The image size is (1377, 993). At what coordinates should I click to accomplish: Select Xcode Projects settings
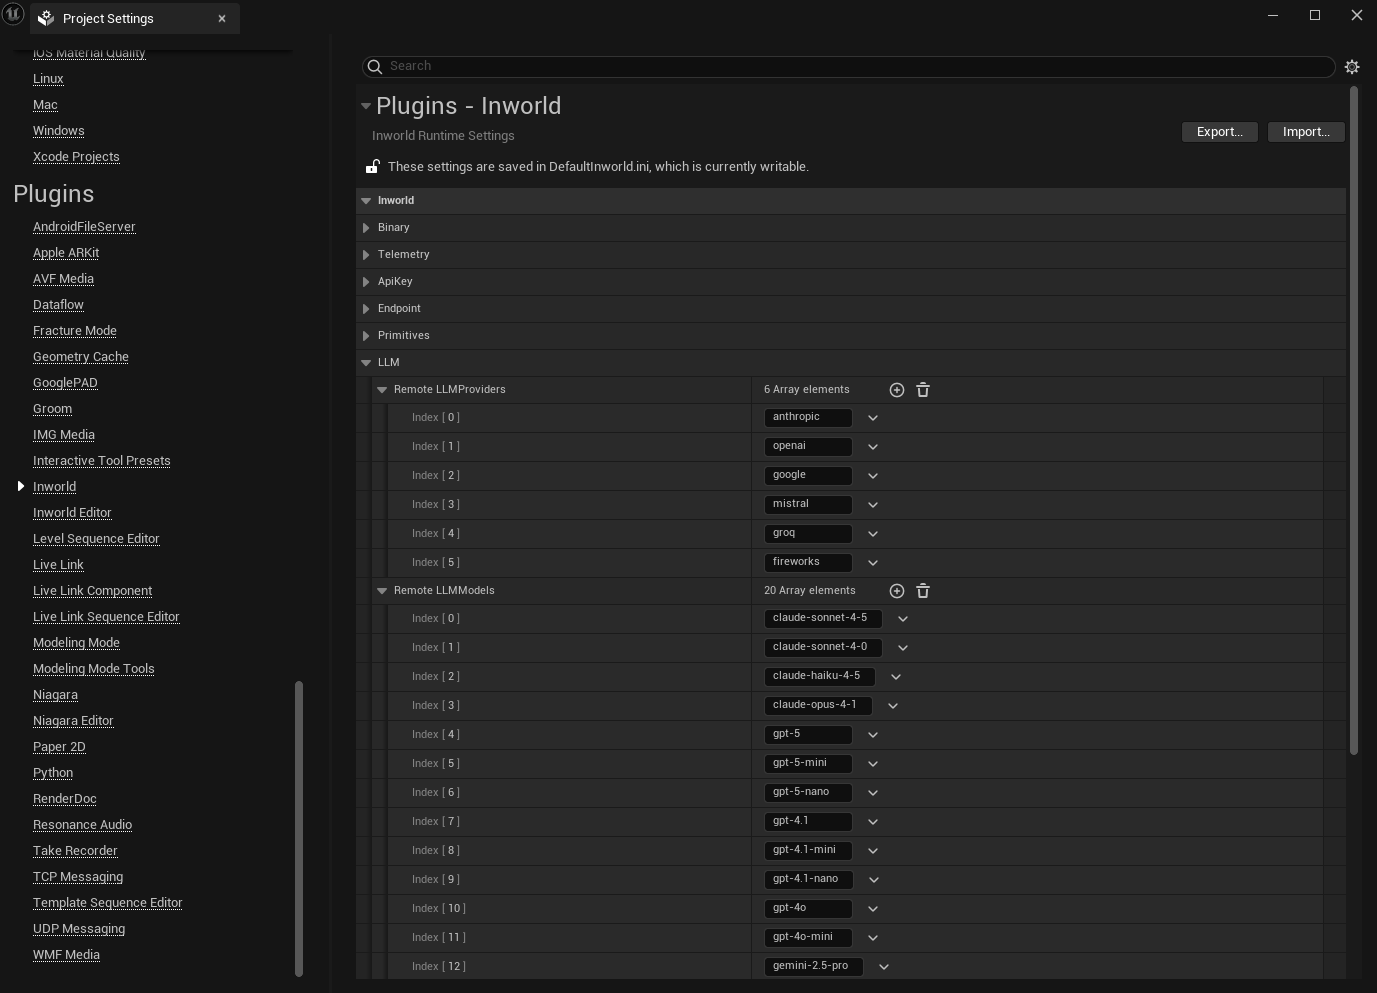[x=76, y=157]
